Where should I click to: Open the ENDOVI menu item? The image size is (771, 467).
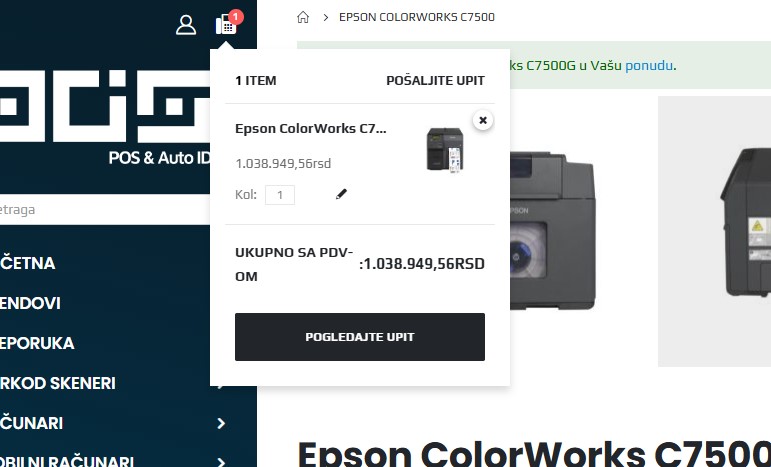point(30,303)
